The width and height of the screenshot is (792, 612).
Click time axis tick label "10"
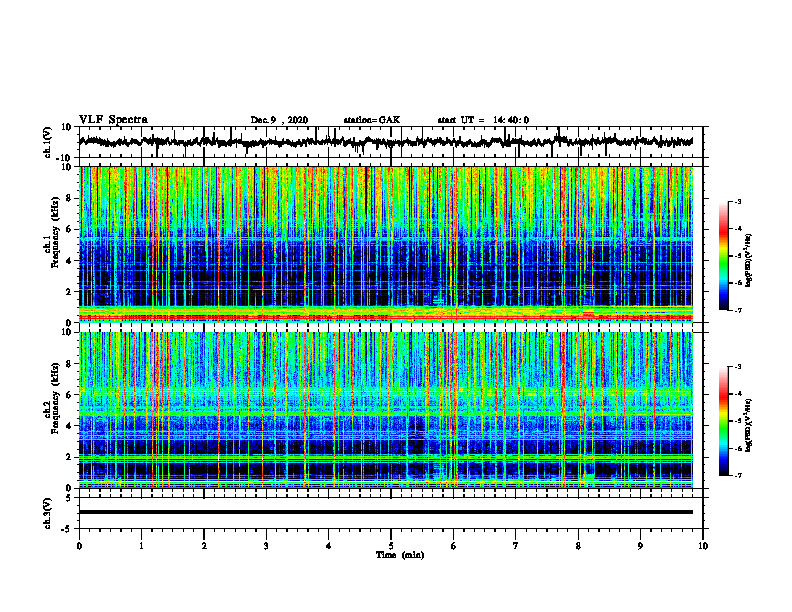tap(703, 546)
